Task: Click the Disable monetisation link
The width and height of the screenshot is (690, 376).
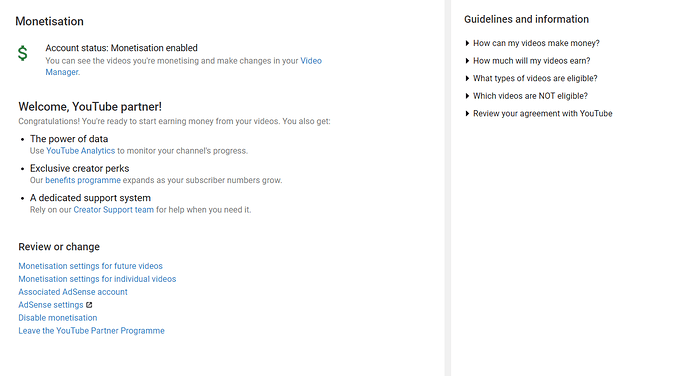Action: [58, 317]
